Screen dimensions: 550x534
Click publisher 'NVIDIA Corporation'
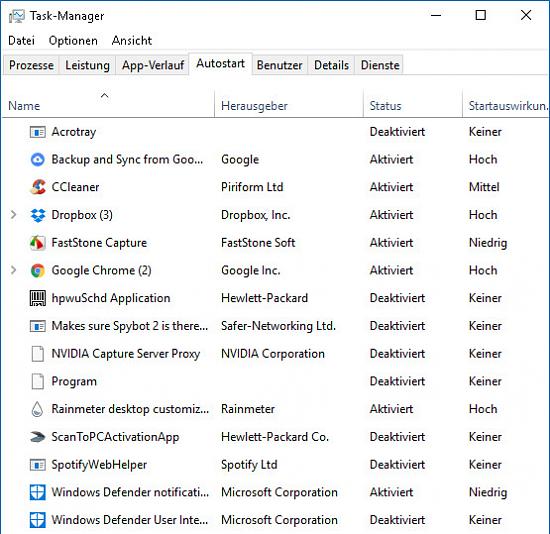point(273,354)
